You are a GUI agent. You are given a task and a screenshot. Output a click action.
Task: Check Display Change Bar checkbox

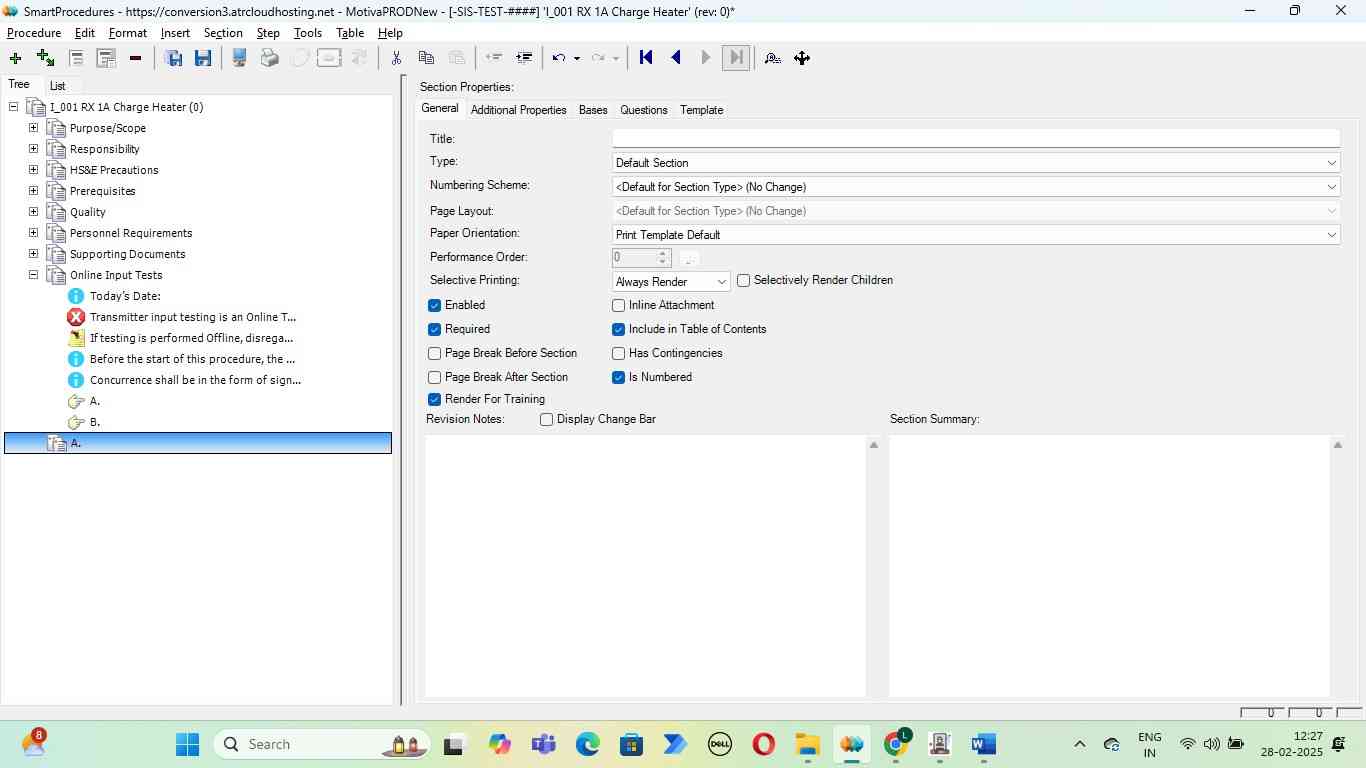[x=546, y=419]
